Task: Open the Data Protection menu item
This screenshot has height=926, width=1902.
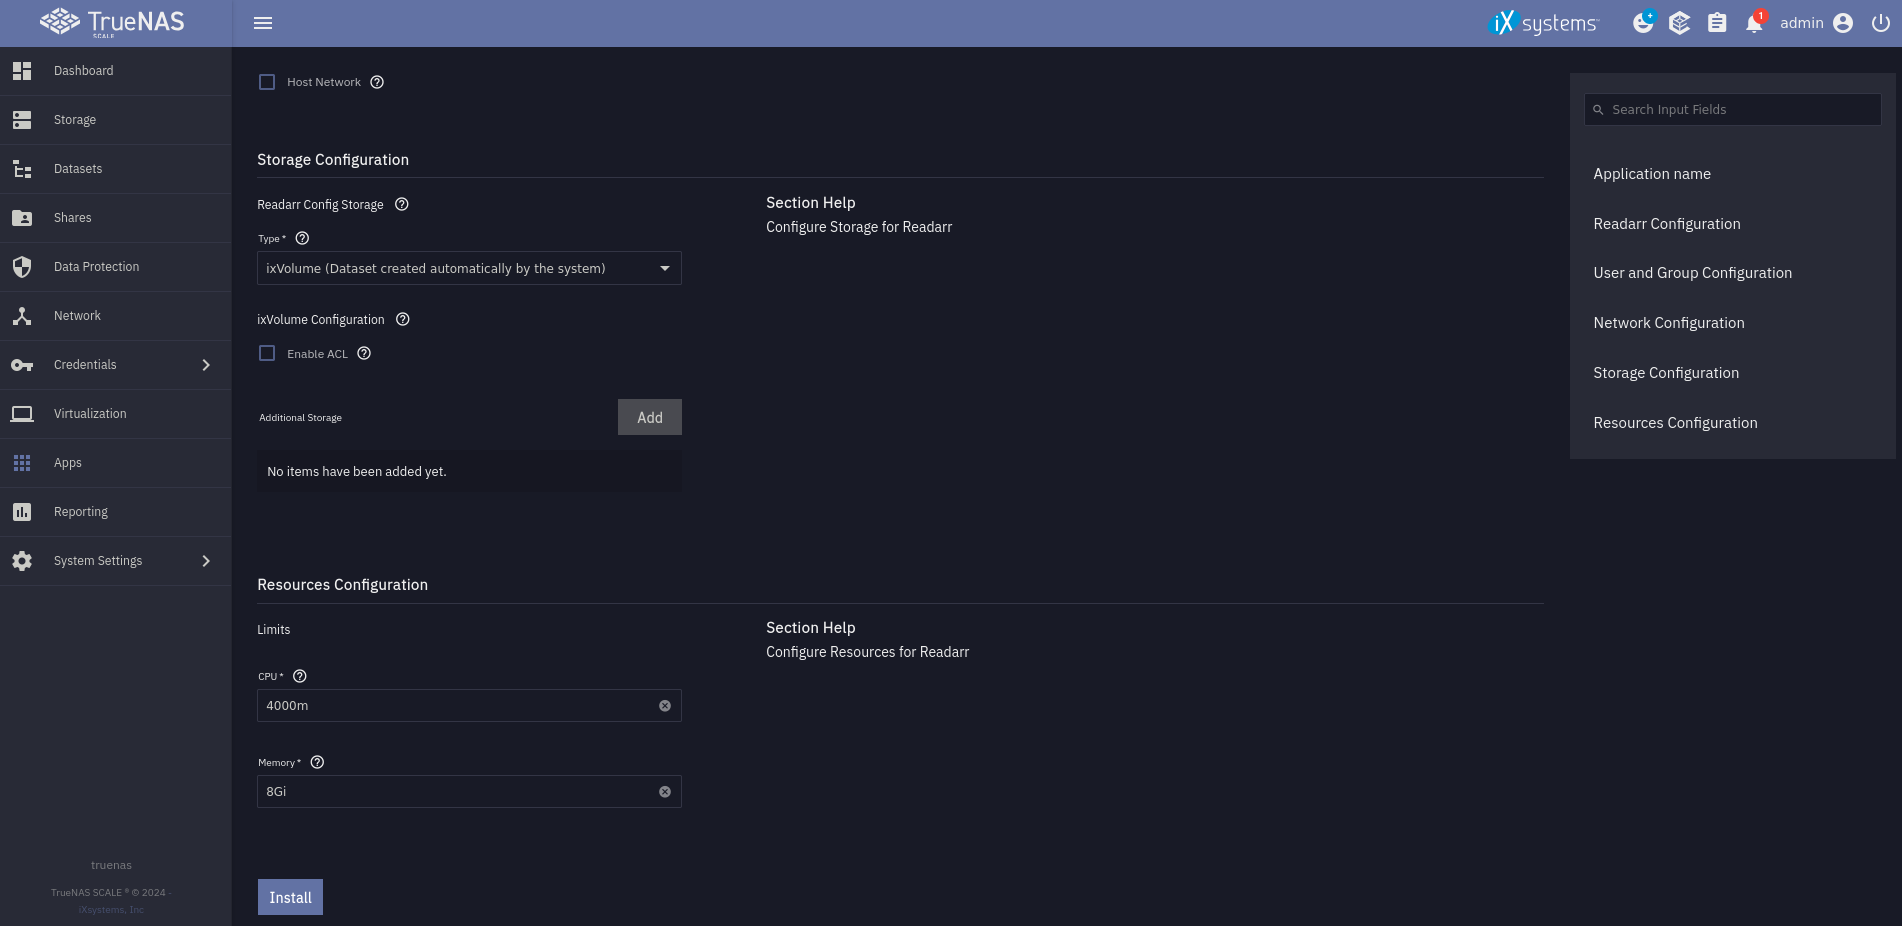Action: pos(116,267)
